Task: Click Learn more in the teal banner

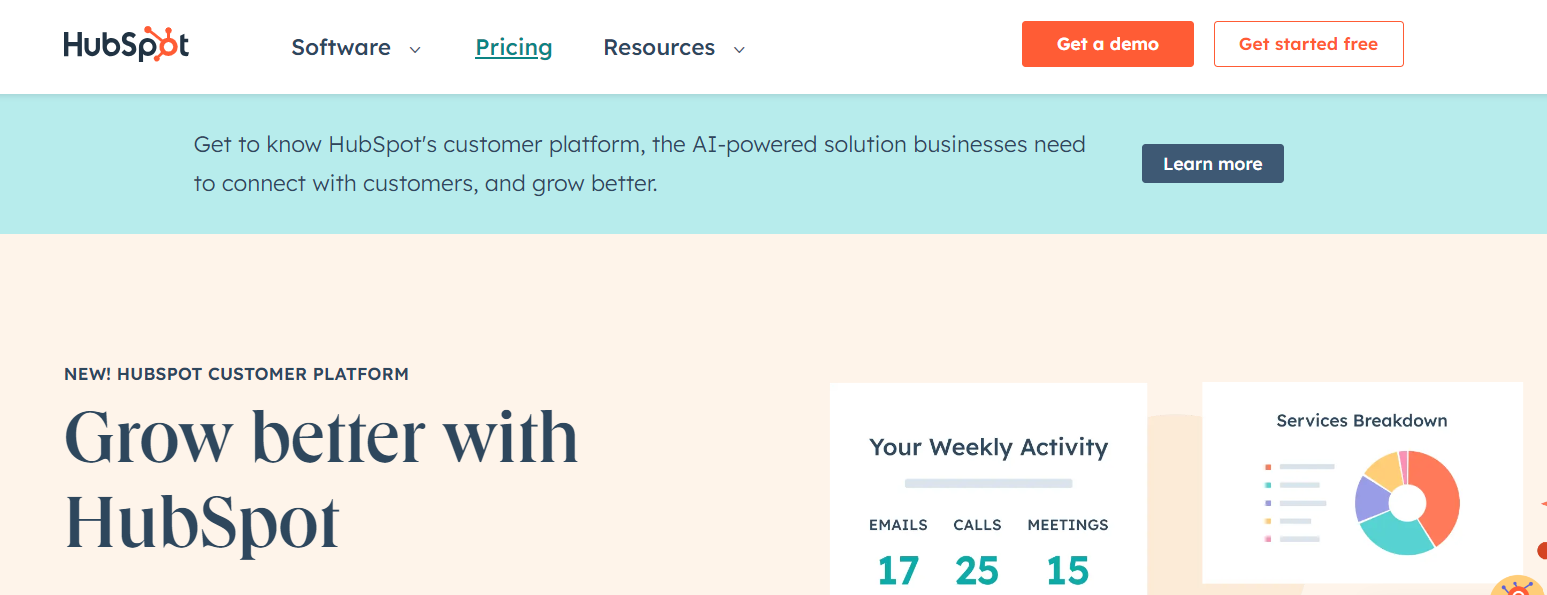Action: (x=1212, y=164)
